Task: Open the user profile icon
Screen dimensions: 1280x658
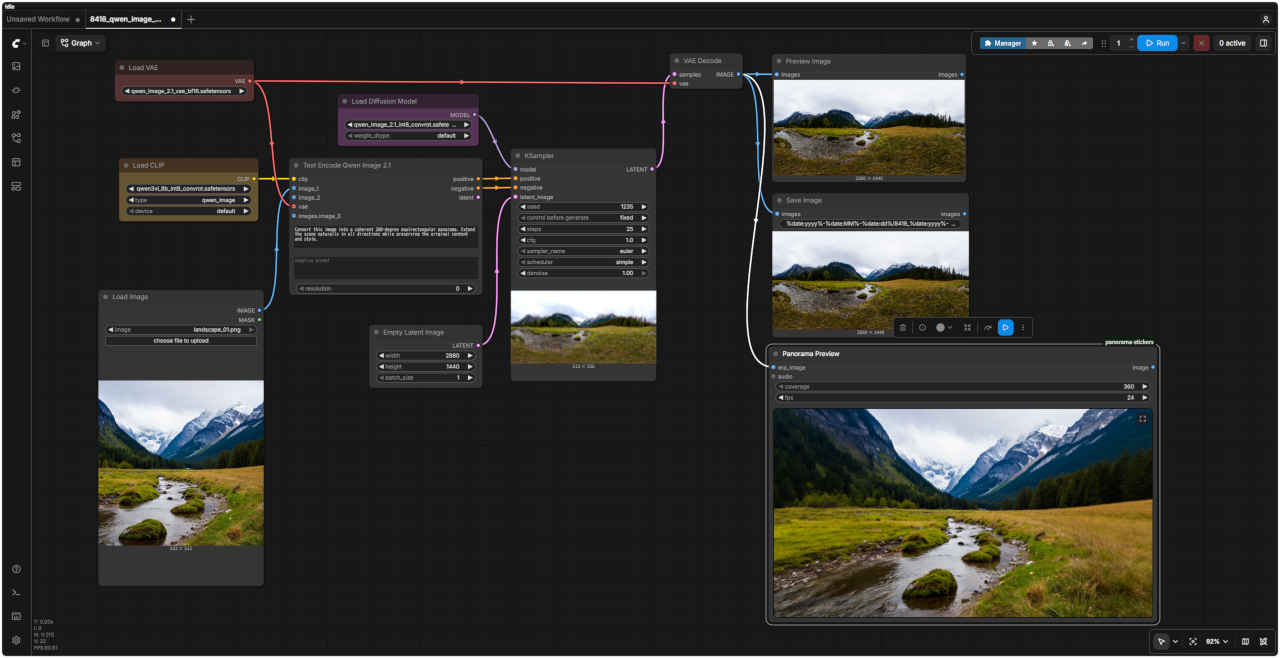Action: [x=1266, y=19]
